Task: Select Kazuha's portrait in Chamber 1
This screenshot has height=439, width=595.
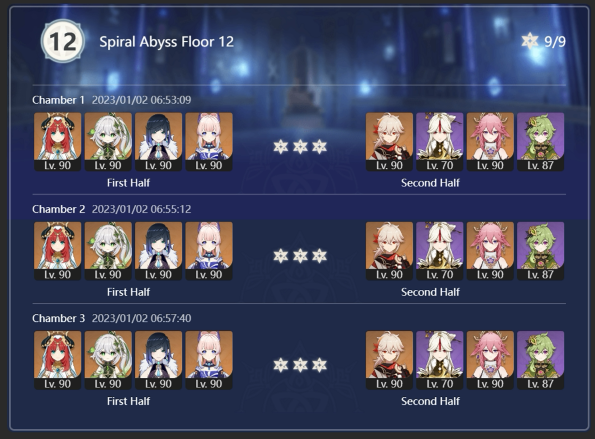Action: click(x=389, y=142)
